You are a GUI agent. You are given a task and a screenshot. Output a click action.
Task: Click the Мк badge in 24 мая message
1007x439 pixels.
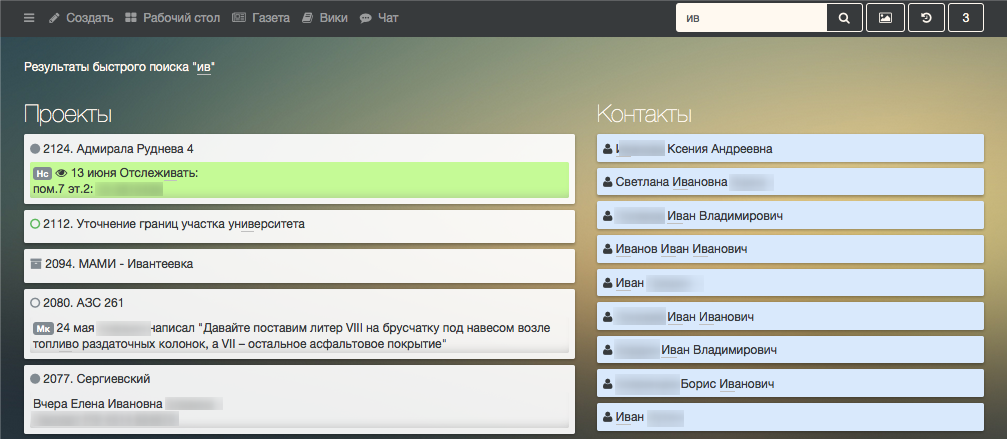(42, 329)
